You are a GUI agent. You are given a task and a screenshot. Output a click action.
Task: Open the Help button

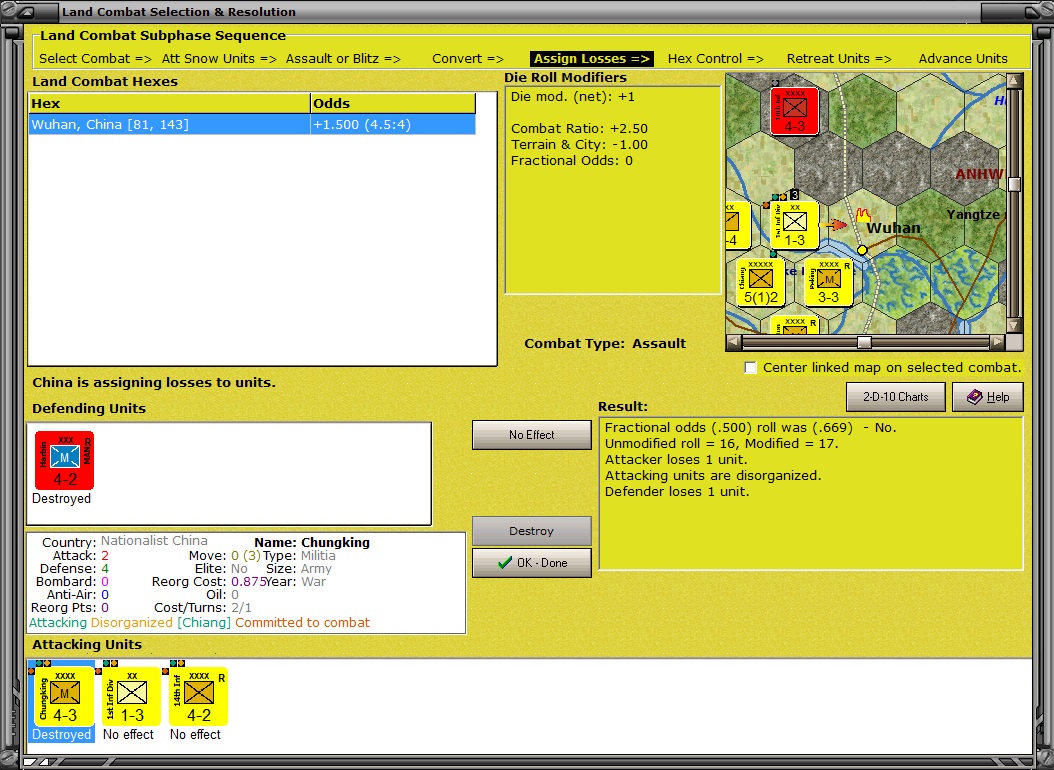pos(988,397)
